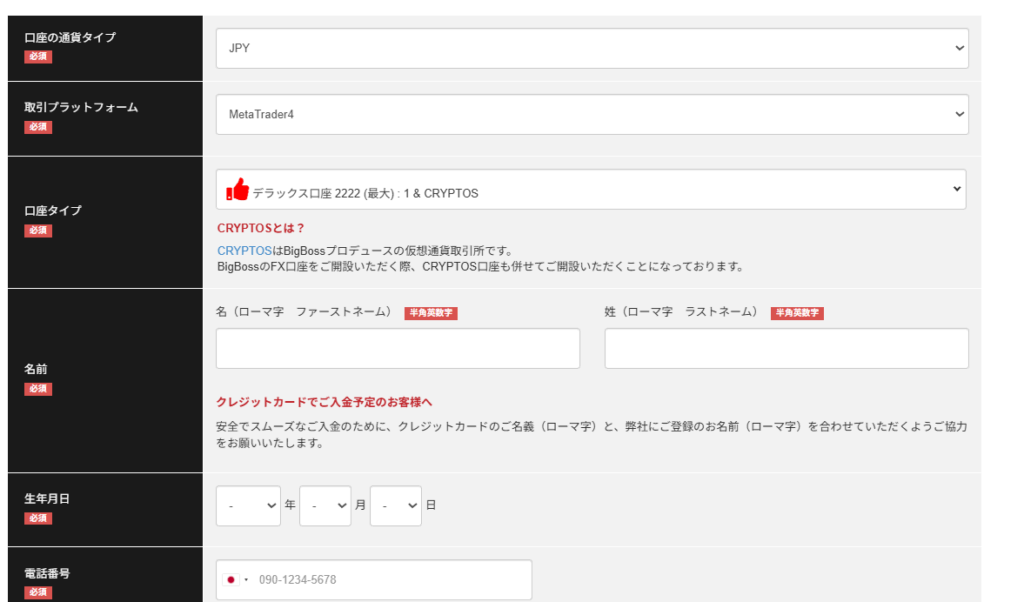
Task: Click the 生年月日 label
Action: pyautogui.click(x=47, y=498)
